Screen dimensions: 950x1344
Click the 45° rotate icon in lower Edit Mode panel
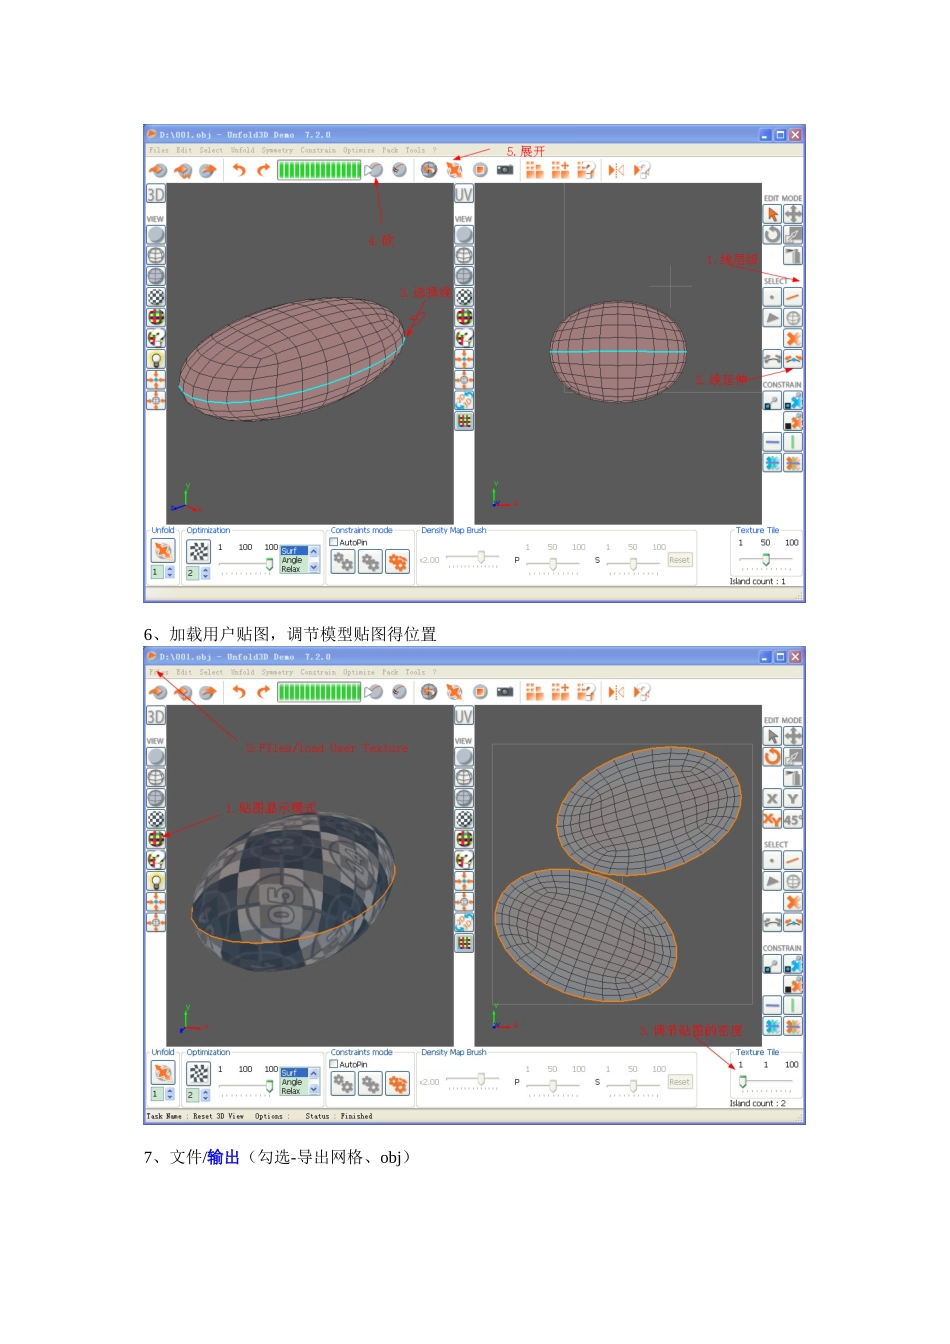793,820
